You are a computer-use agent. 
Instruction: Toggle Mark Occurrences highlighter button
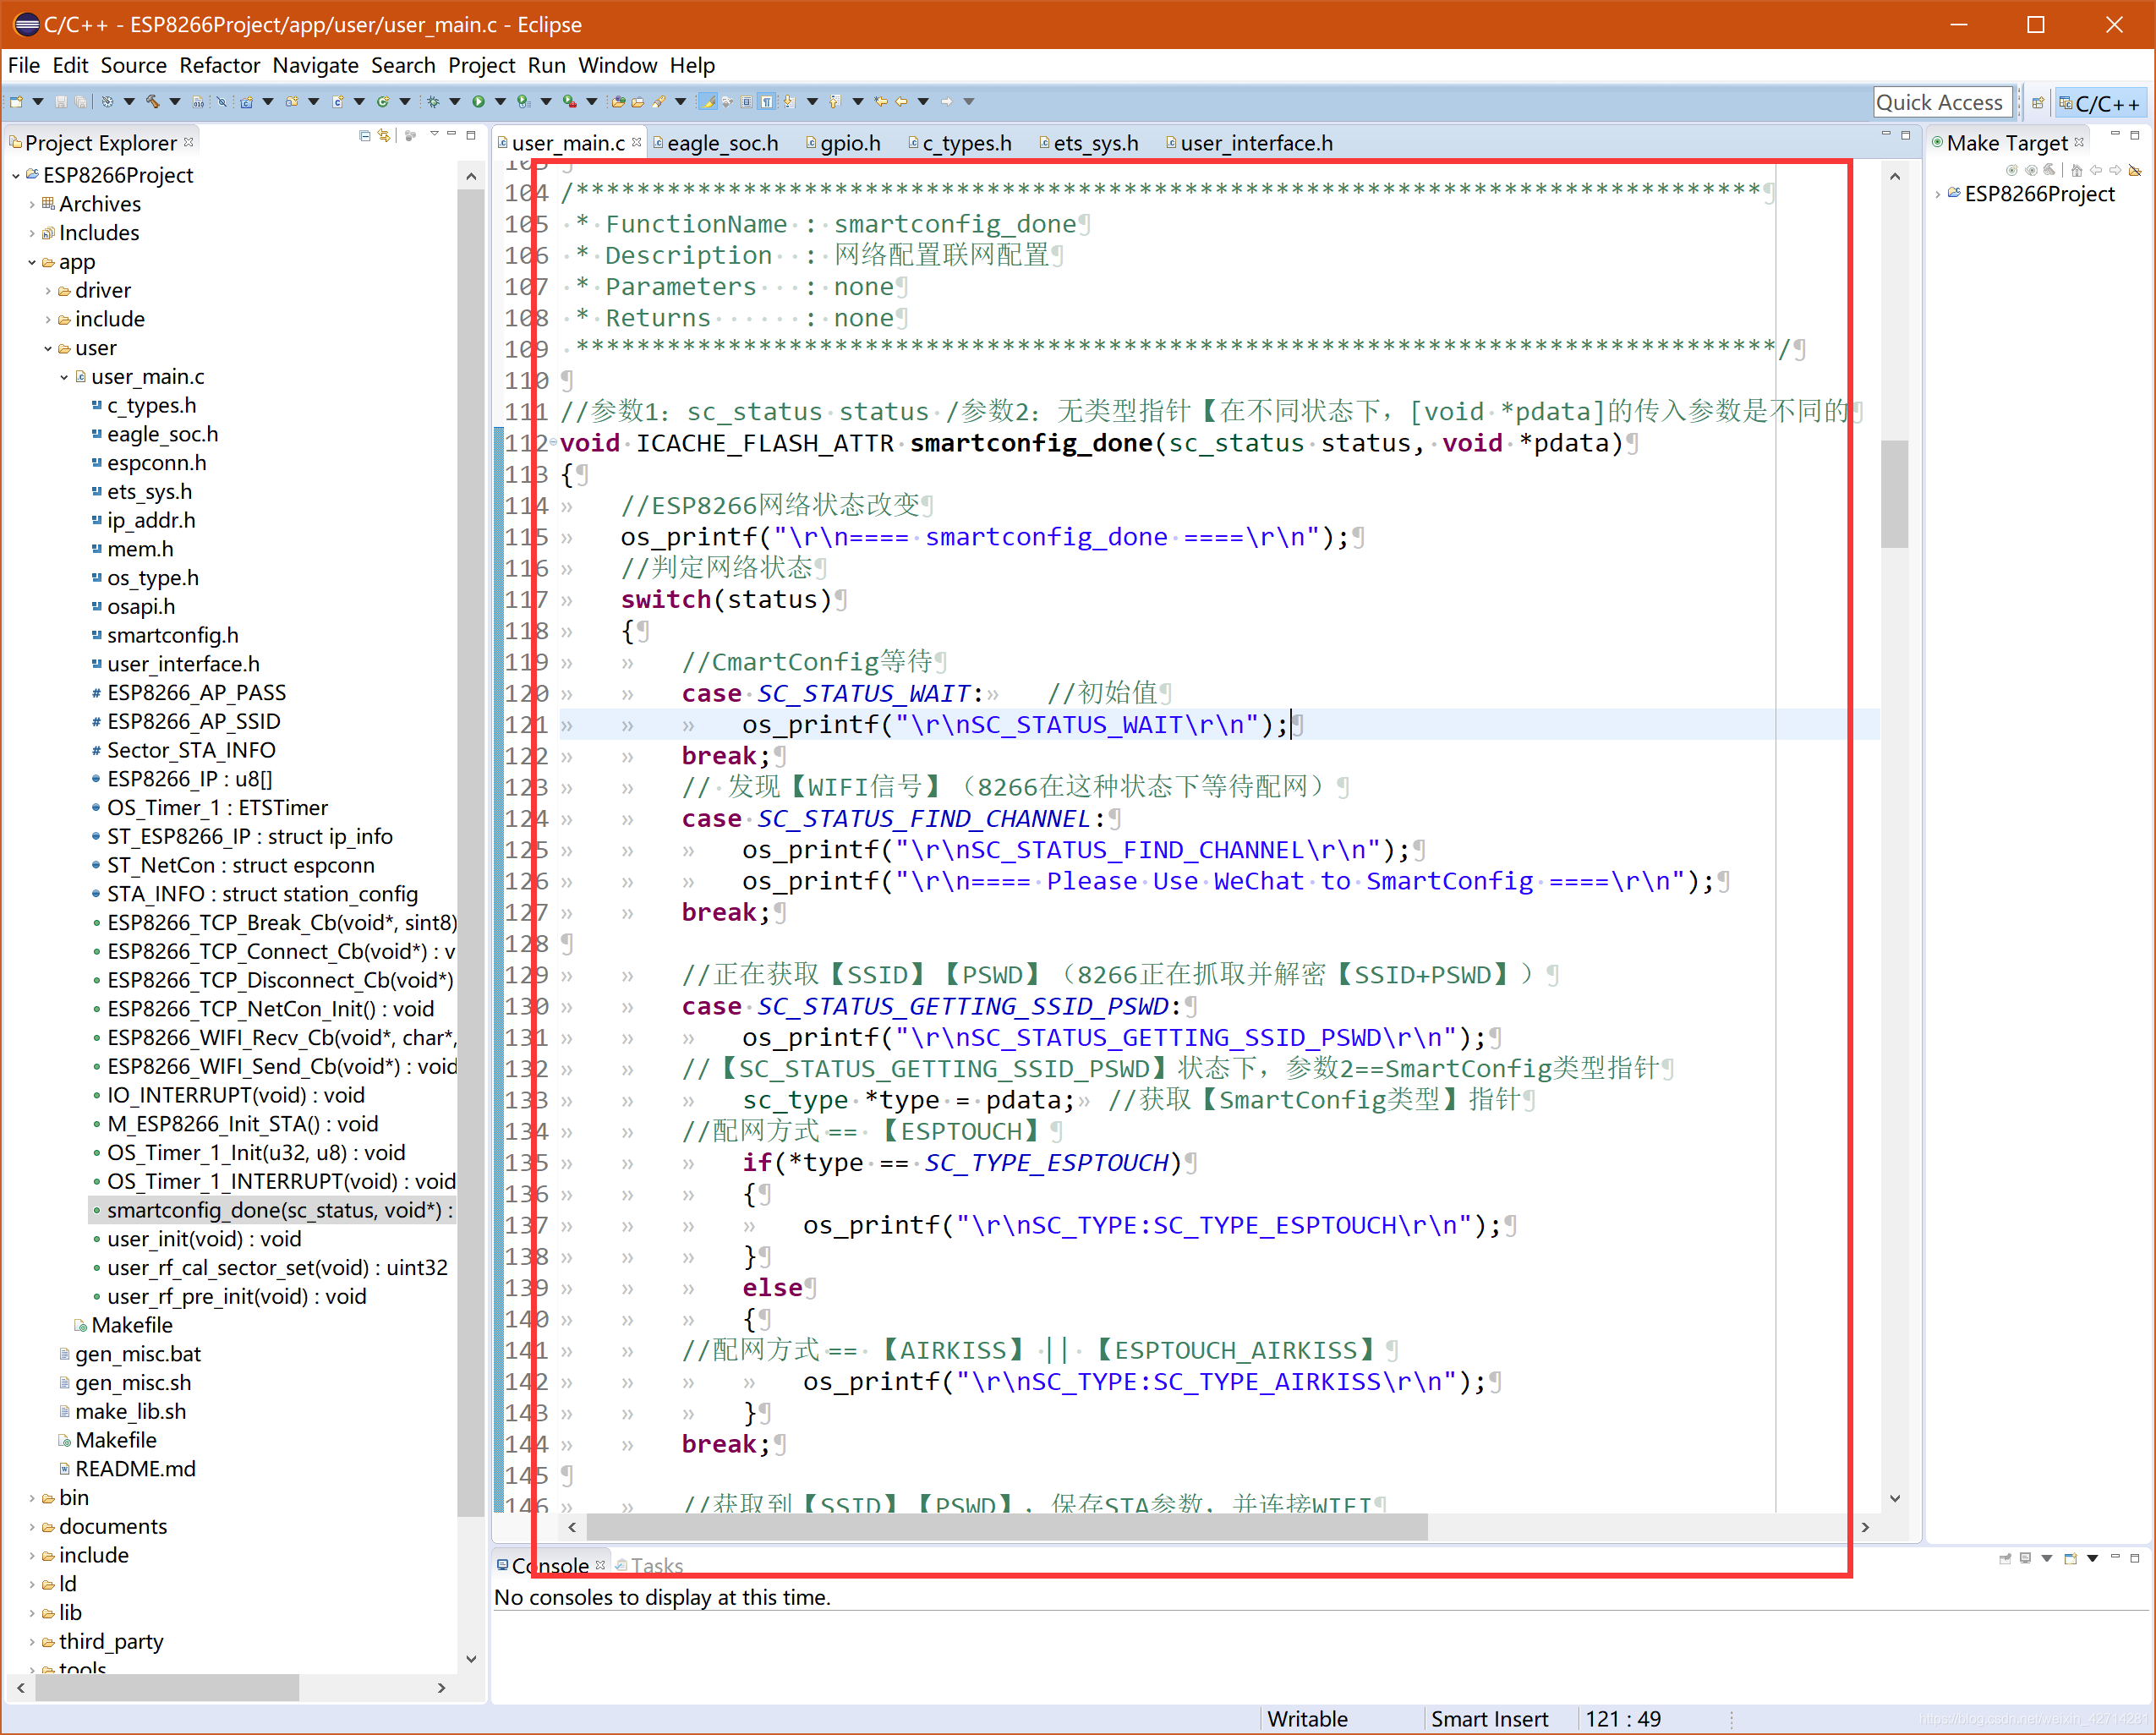708,101
